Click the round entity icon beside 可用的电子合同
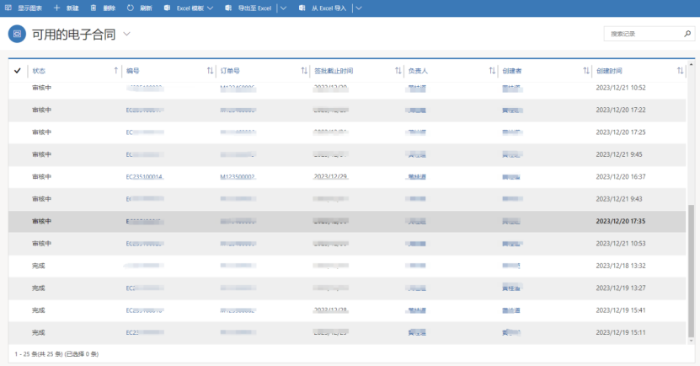The image size is (700, 366). (17, 34)
